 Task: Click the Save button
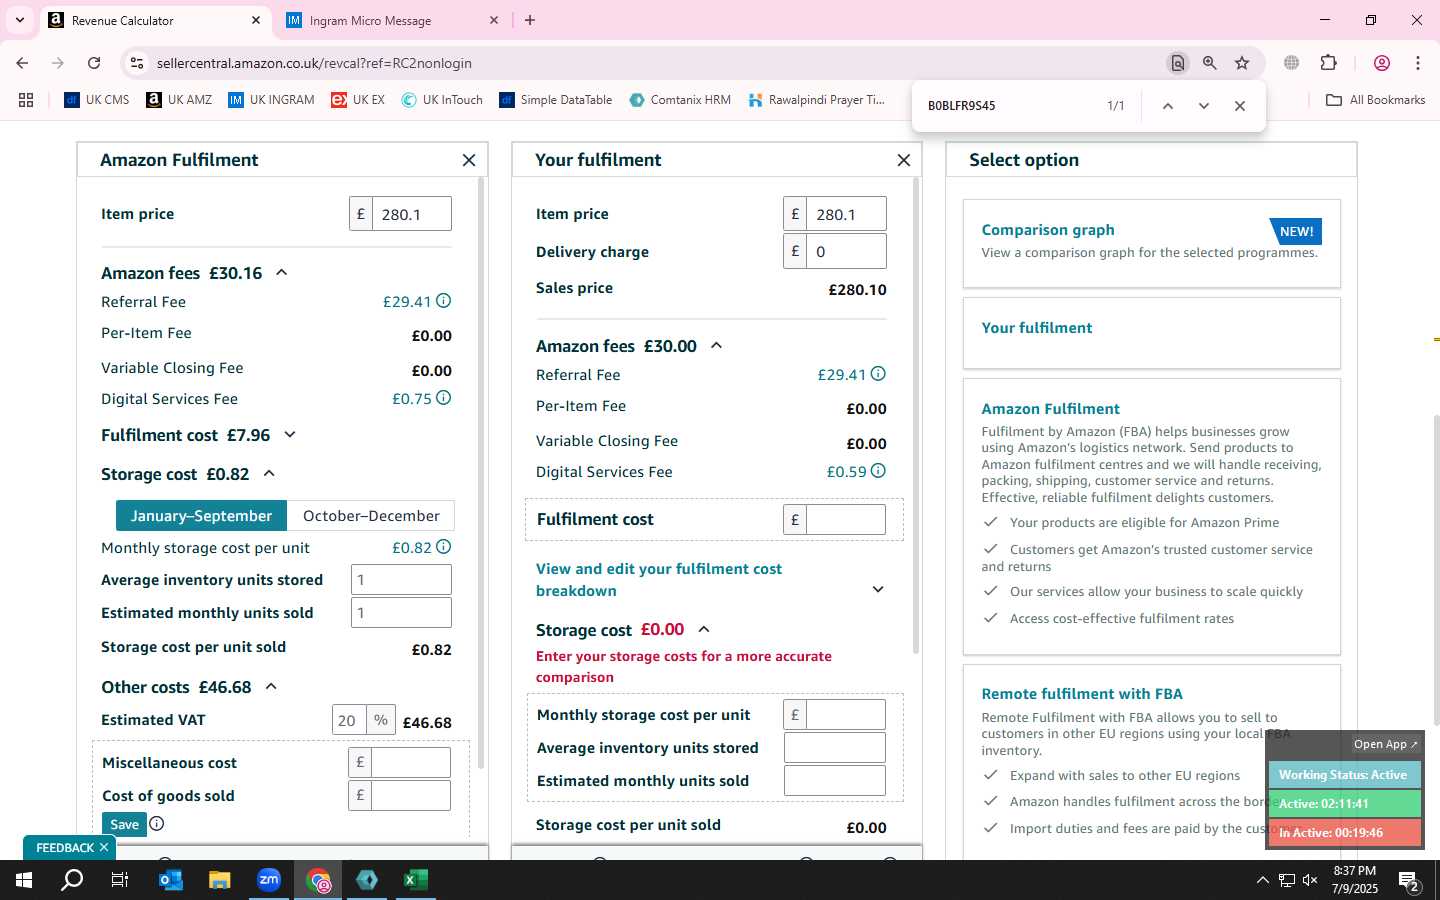pyautogui.click(x=124, y=824)
